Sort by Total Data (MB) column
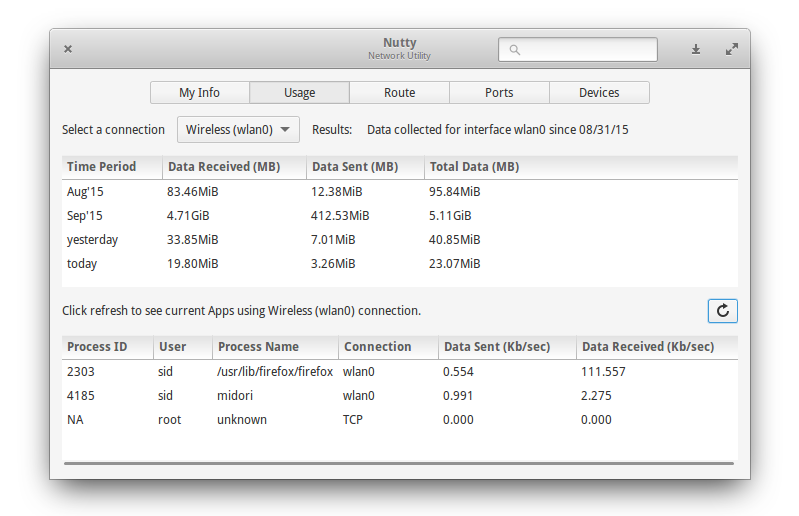 pos(581,167)
